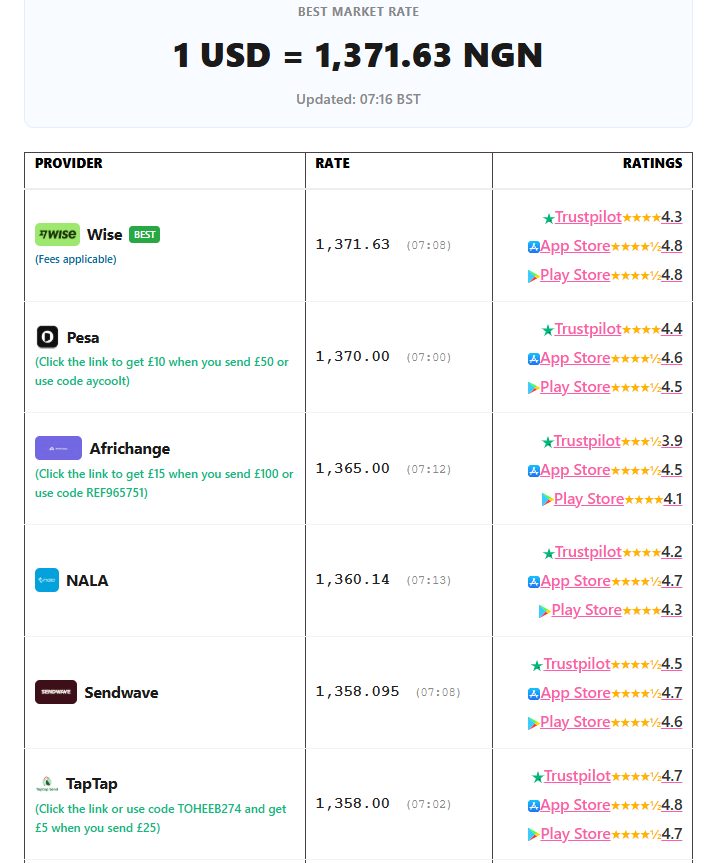Open Pesa's Trustpilot rating link
Viewport: 717px width, 863px height.
(x=588, y=329)
